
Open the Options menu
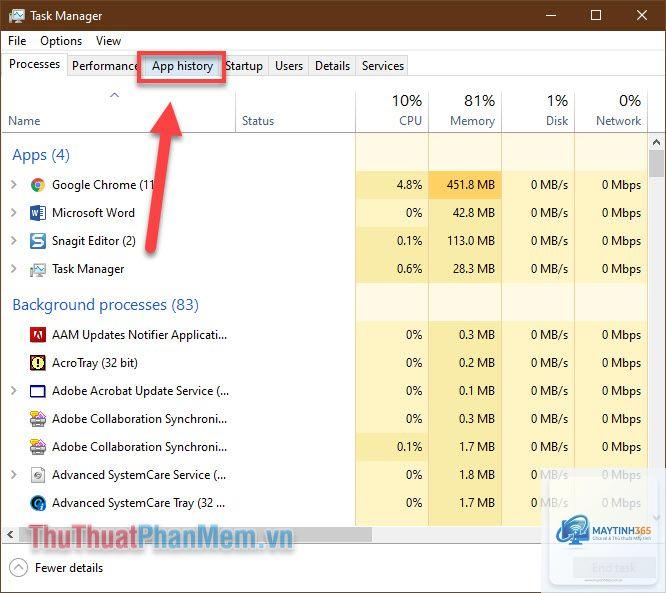pos(61,41)
